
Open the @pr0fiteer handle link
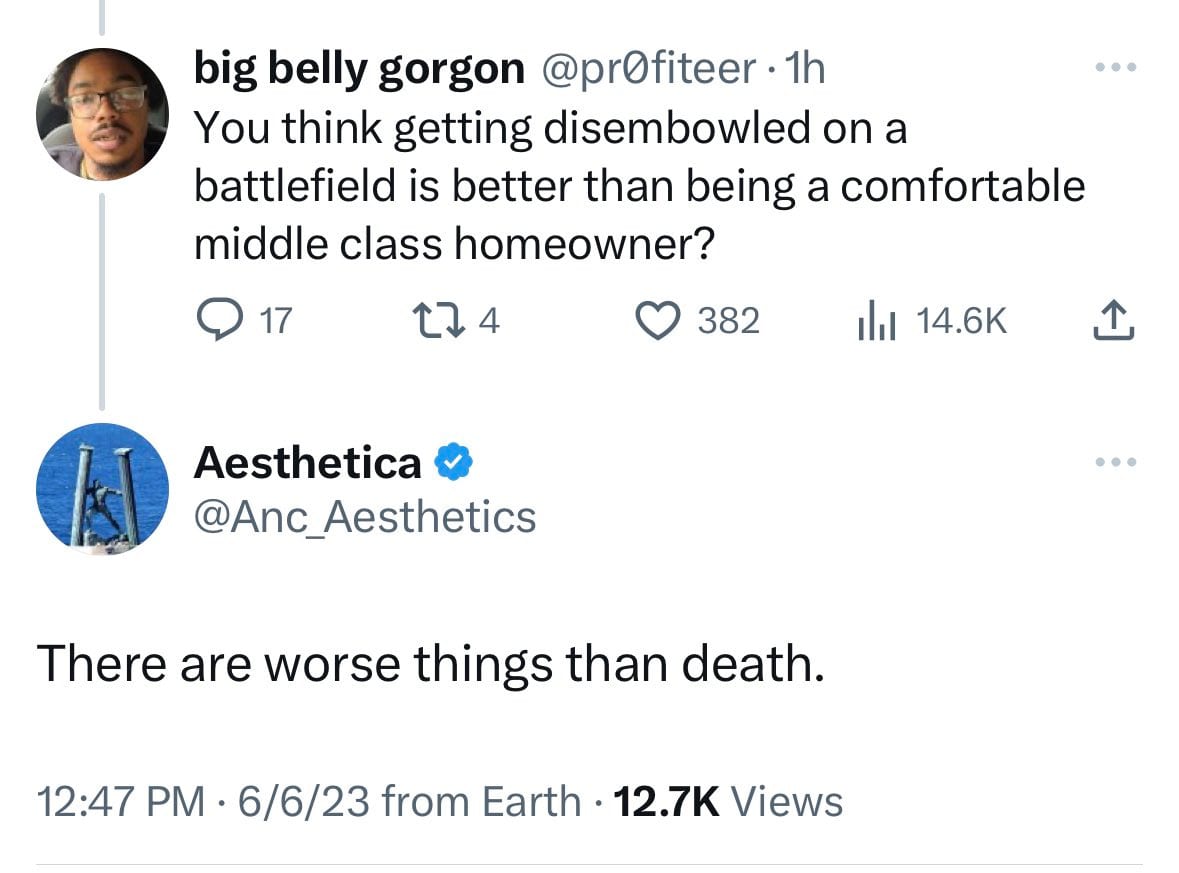[x=648, y=68]
